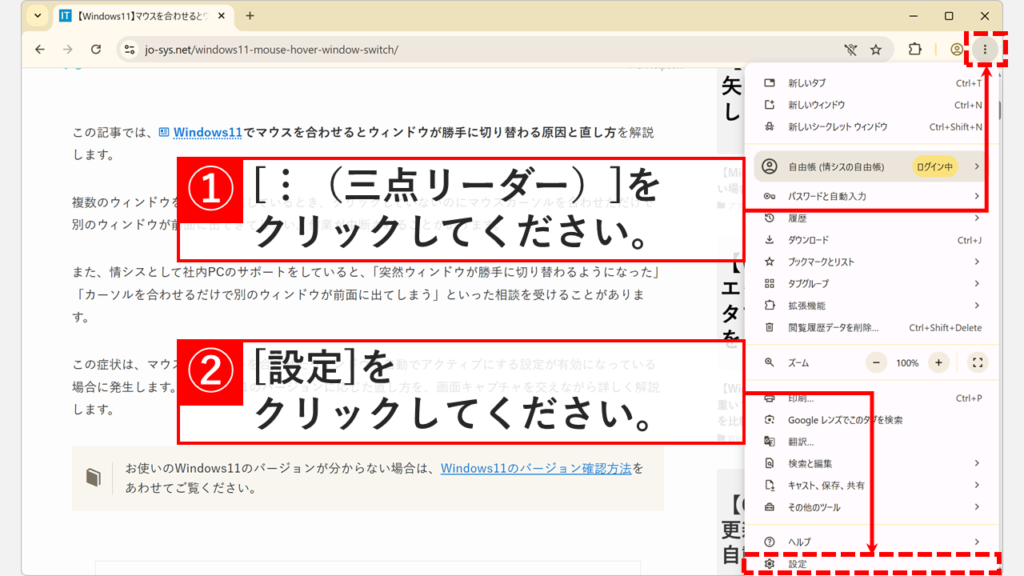
Task: Click the question mark icon beside ヘルプ
Action: (769, 542)
